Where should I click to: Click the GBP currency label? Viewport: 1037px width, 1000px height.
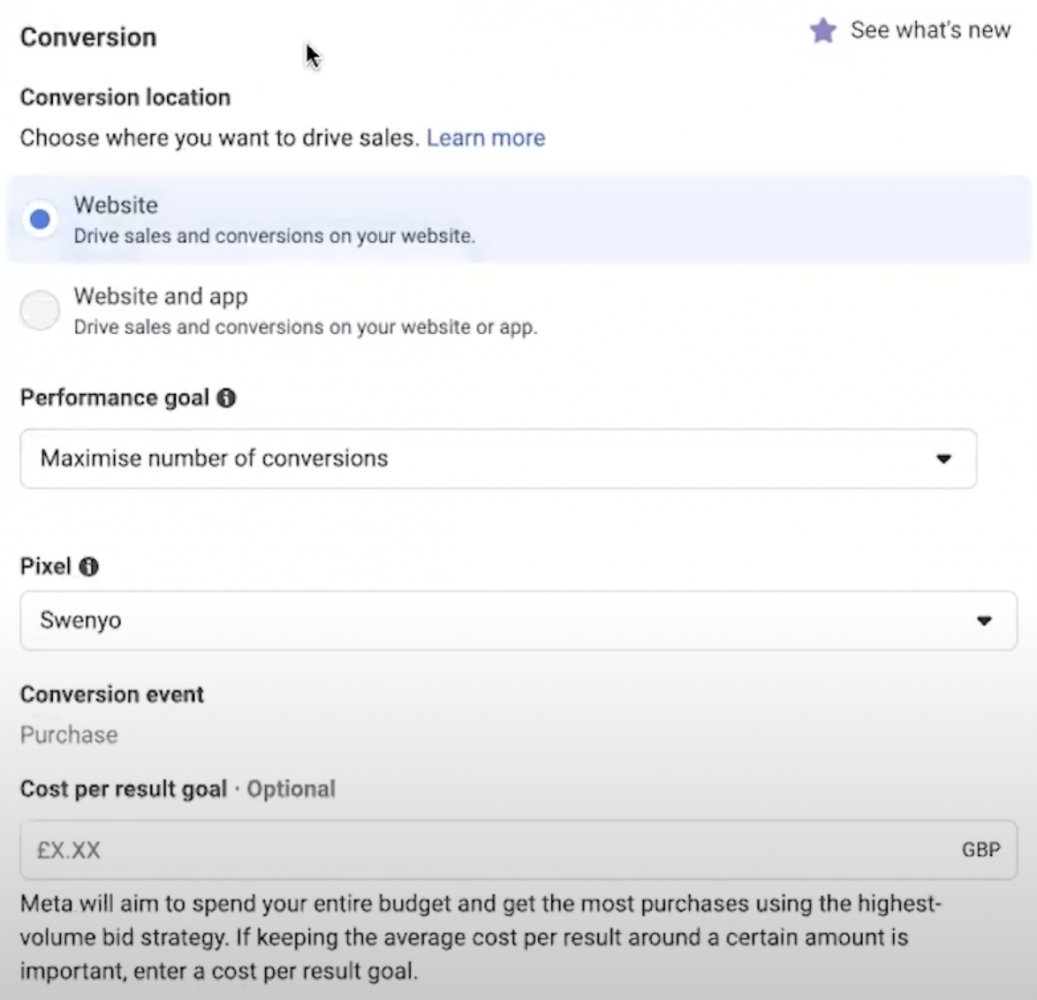(x=981, y=850)
